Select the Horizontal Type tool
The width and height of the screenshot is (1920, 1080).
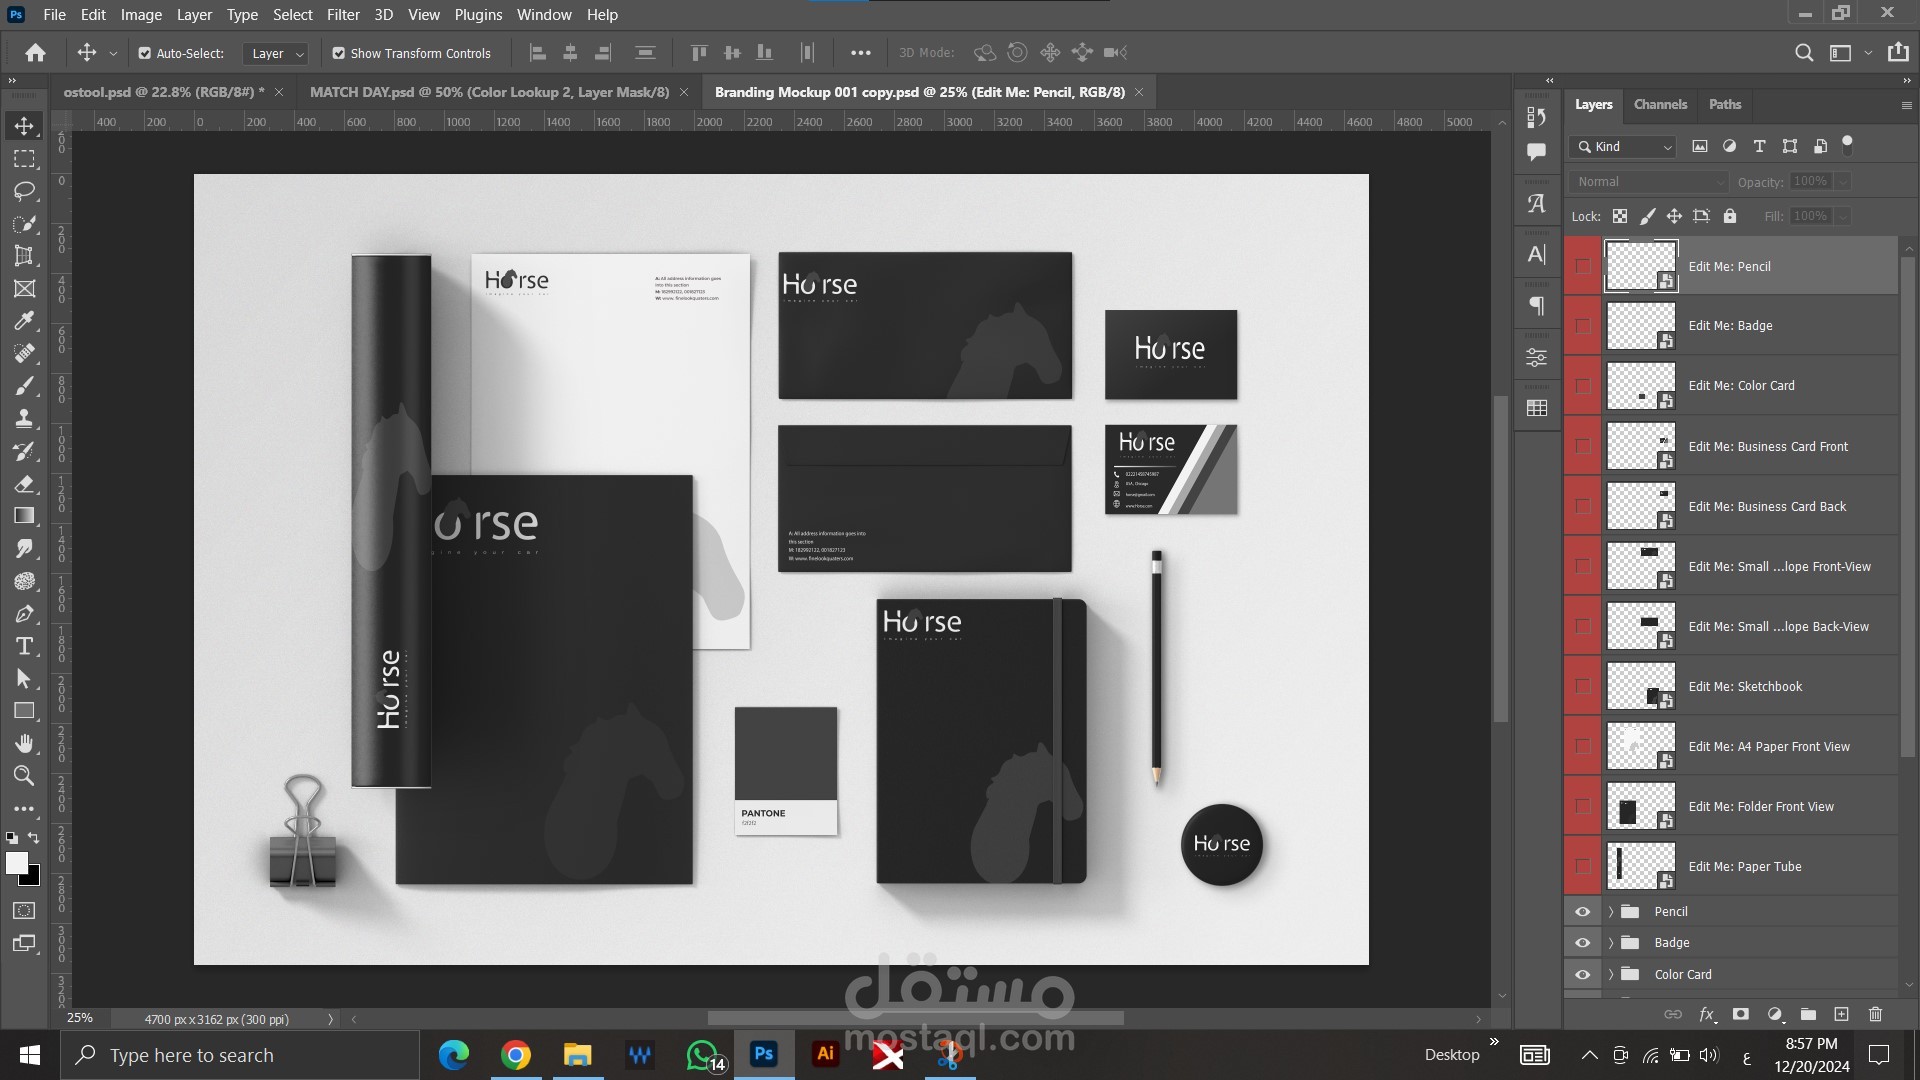tap(24, 646)
